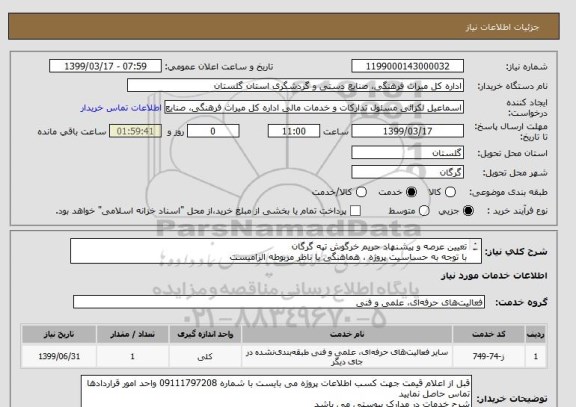Click the واحد اندازه گیری column header

click(x=205, y=334)
